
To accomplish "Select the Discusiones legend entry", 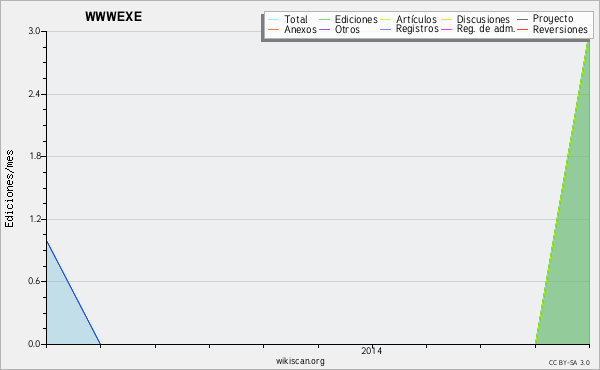I will [x=483, y=19].
